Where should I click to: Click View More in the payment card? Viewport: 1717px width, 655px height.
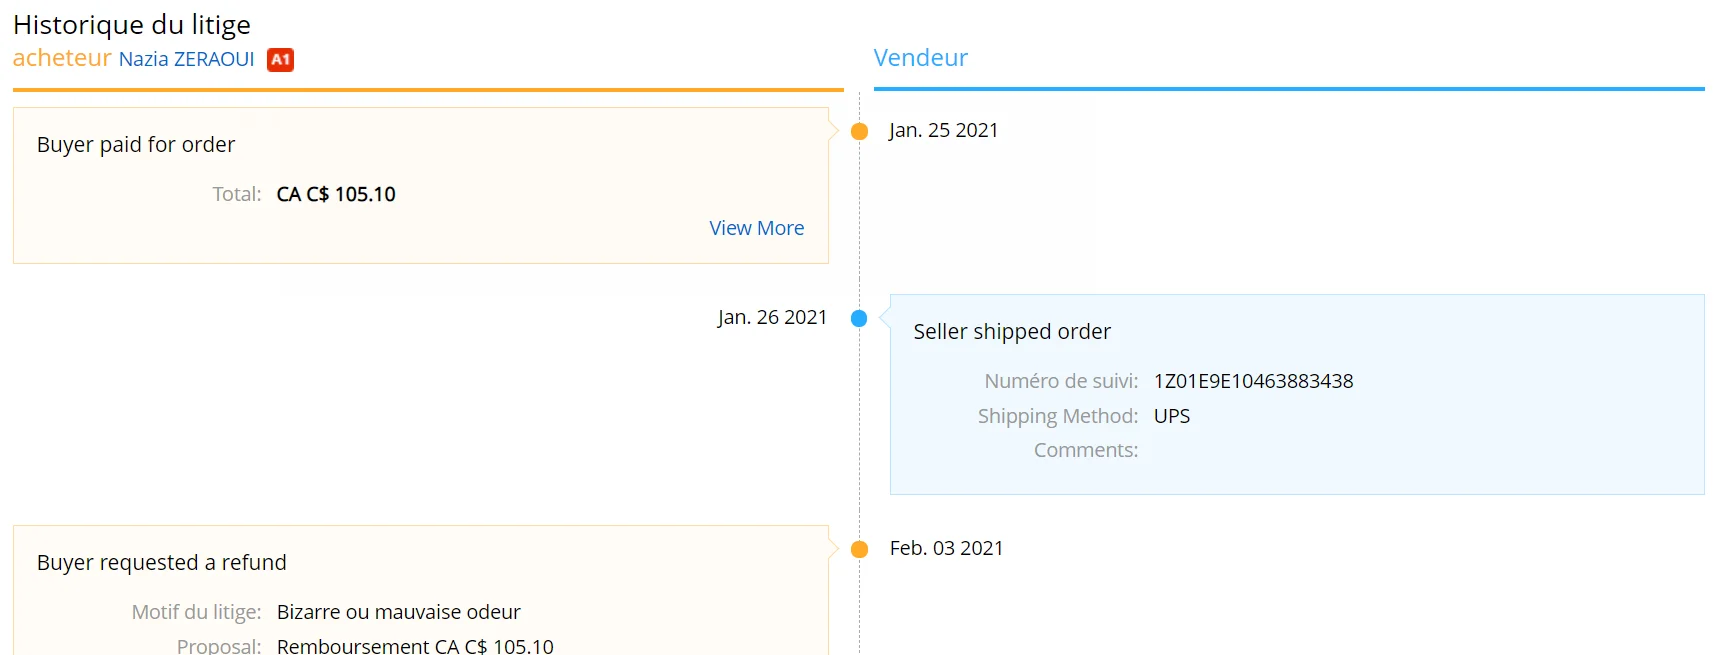756,228
